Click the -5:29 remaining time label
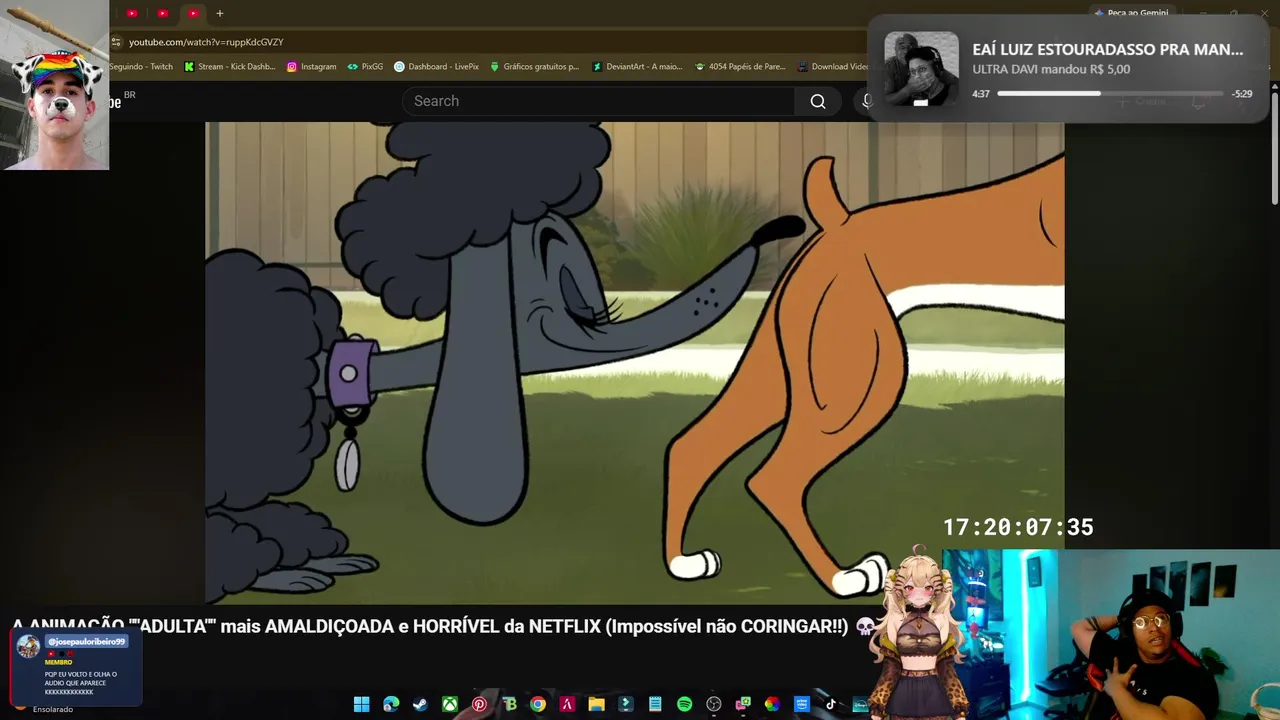Image resolution: width=1280 pixels, height=720 pixels. click(x=1242, y=94)
